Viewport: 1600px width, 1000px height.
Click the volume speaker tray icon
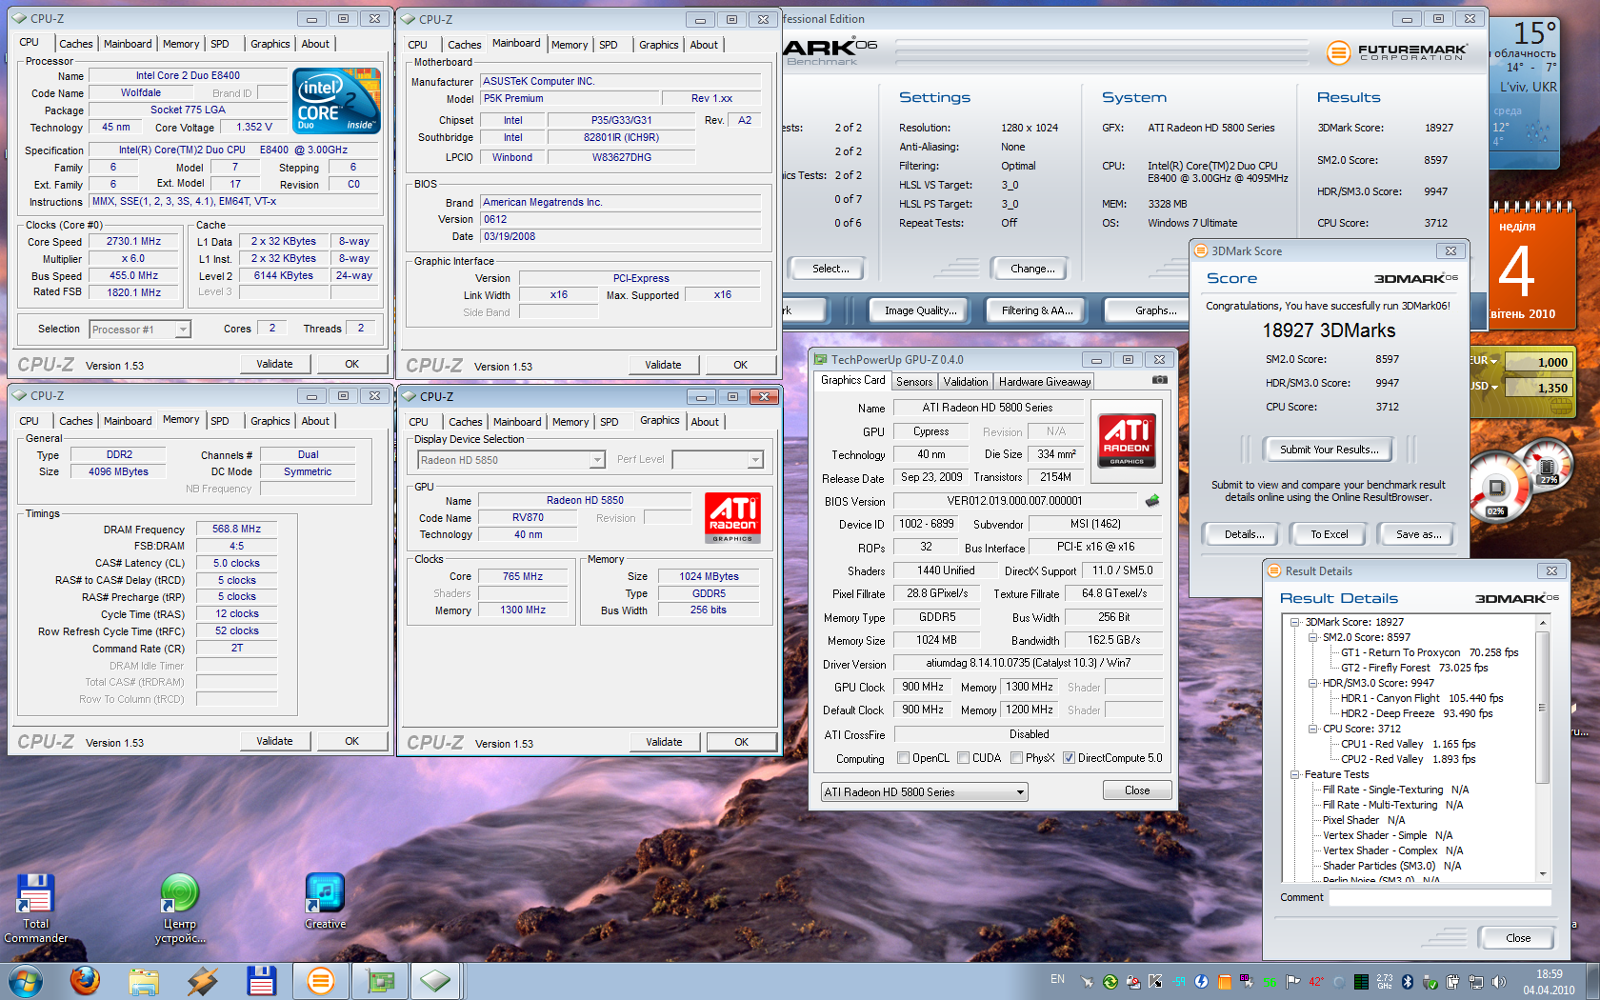point(1498,982)
